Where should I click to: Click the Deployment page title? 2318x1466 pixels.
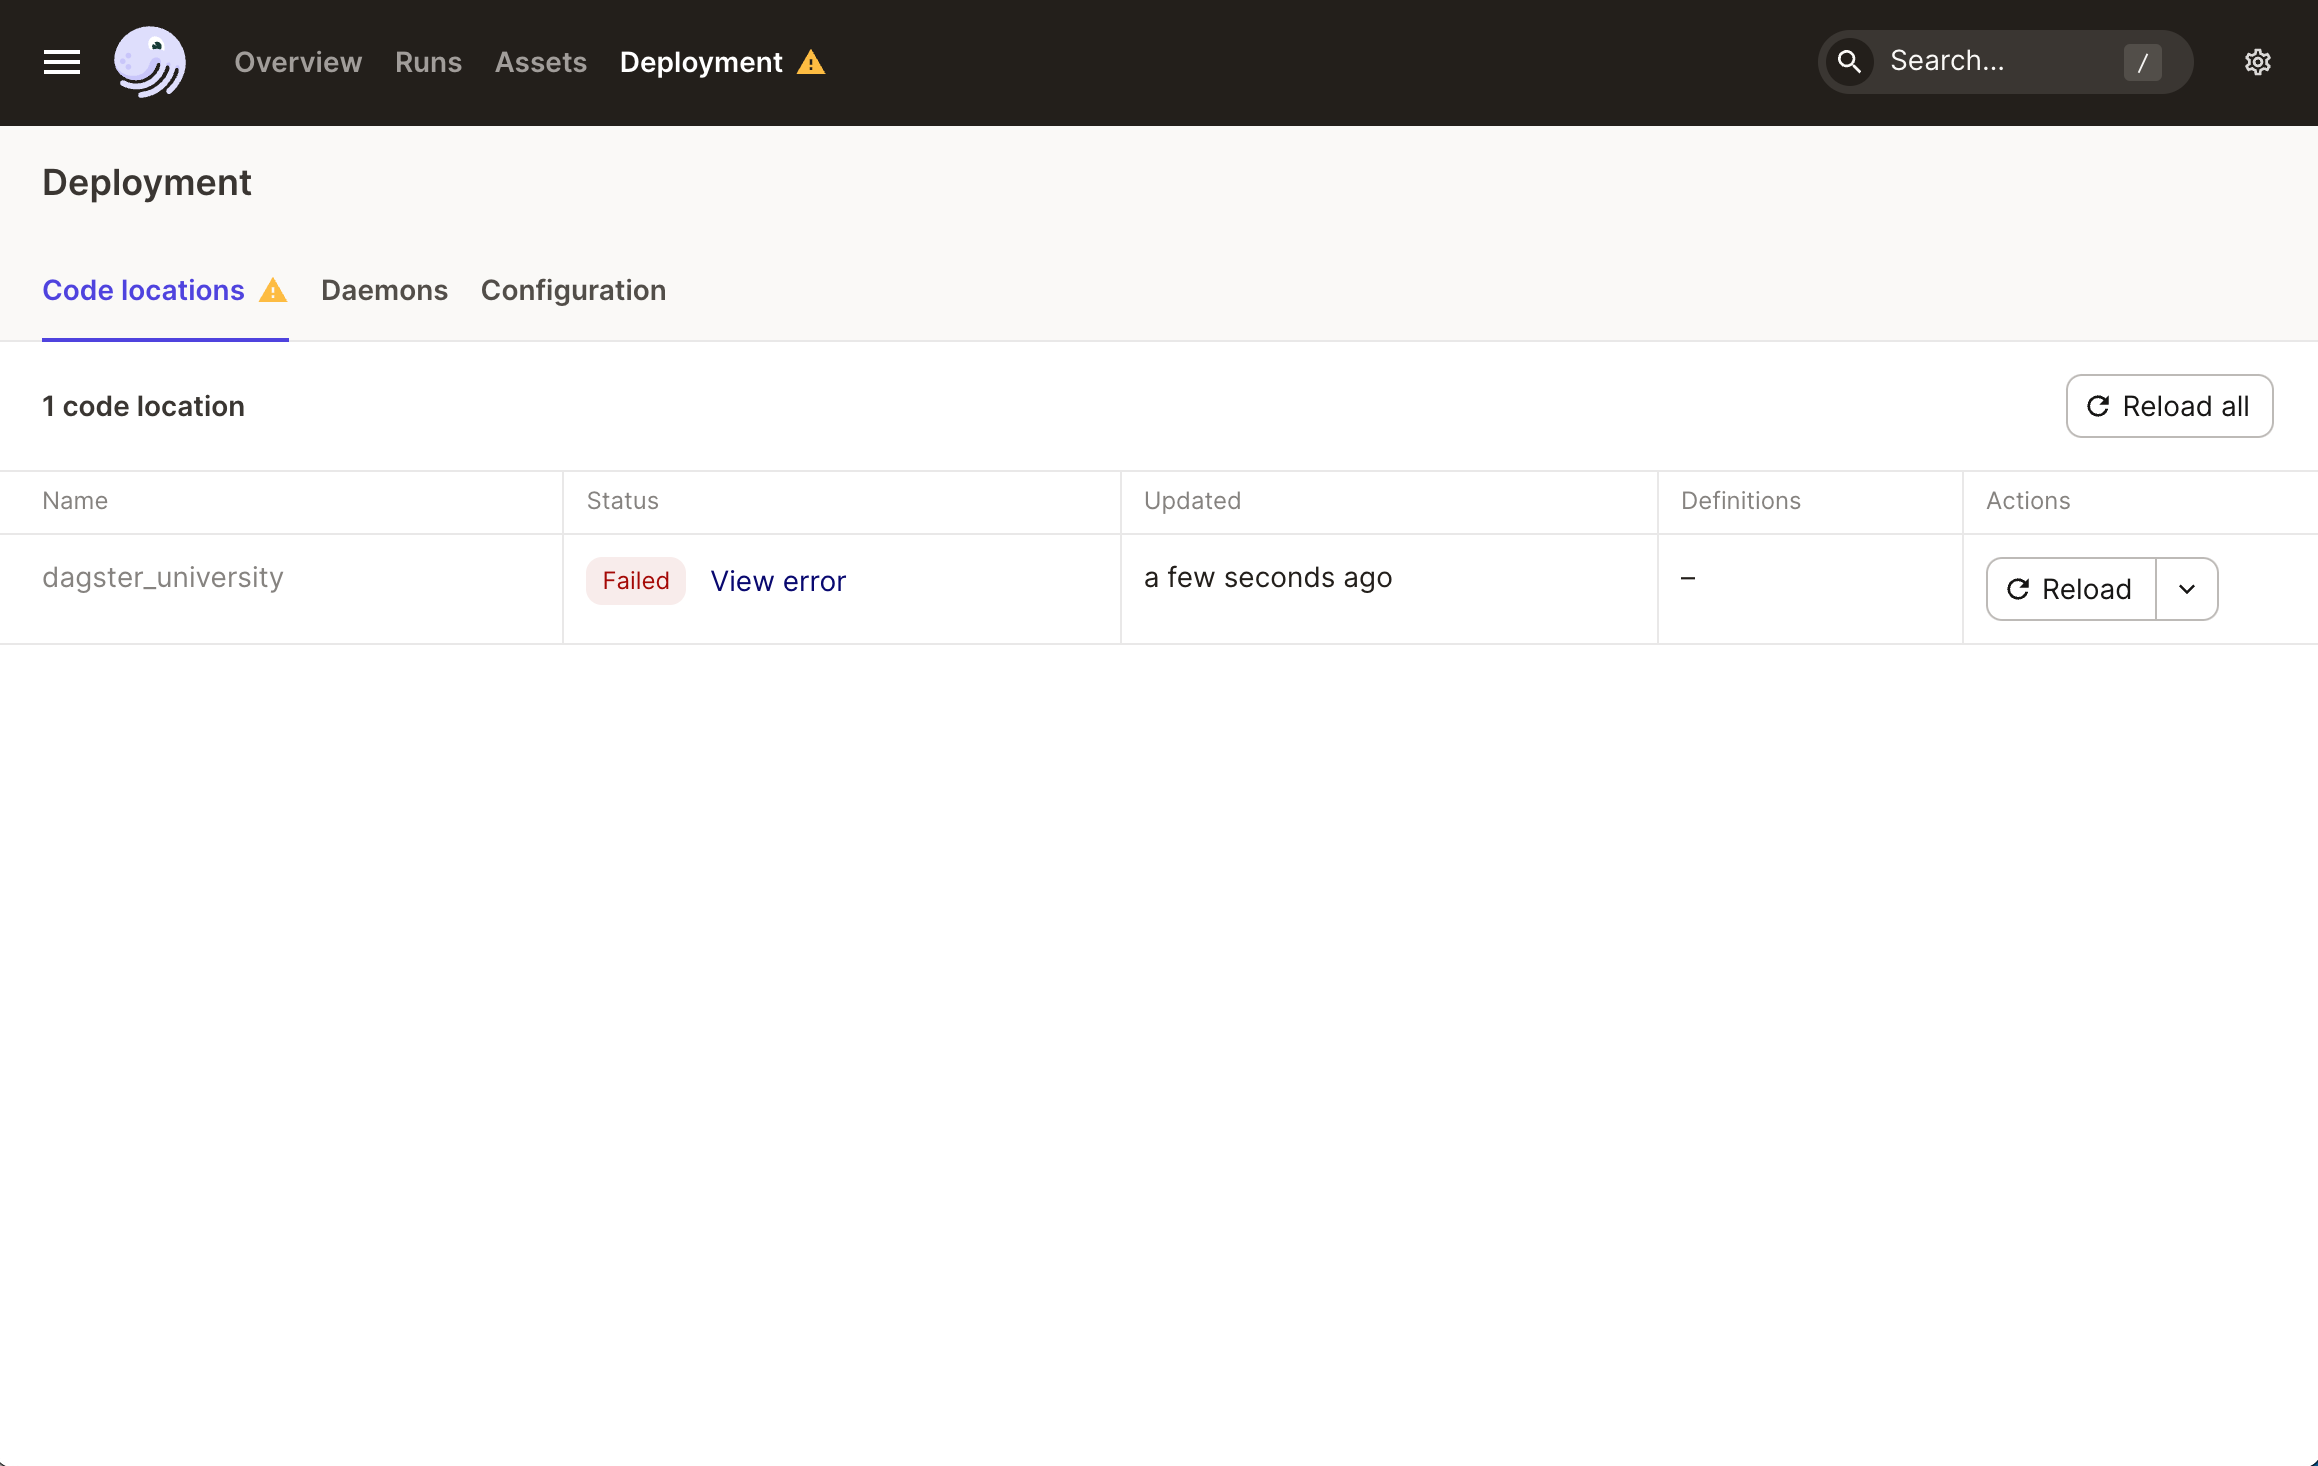147,183
